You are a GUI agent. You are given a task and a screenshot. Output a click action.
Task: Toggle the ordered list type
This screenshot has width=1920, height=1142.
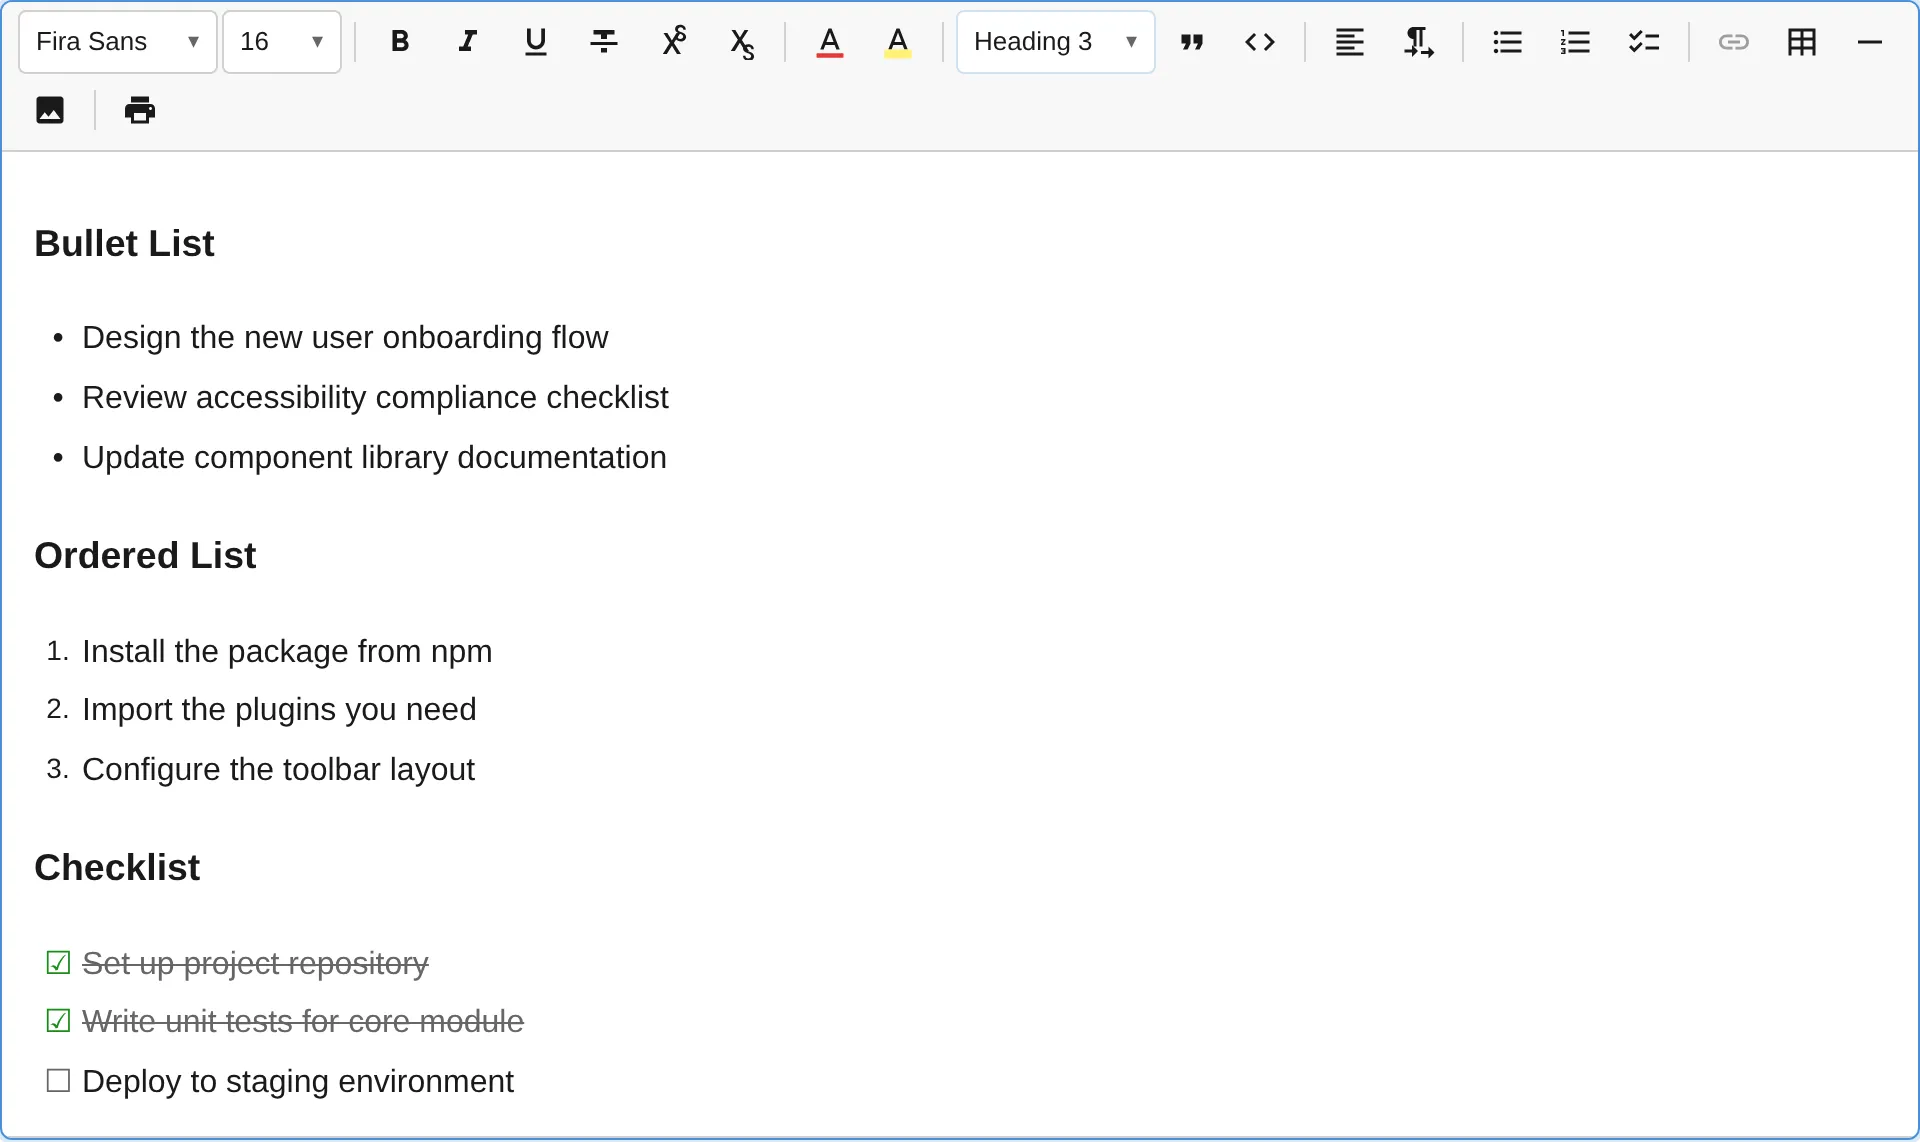click(1575, 41)
